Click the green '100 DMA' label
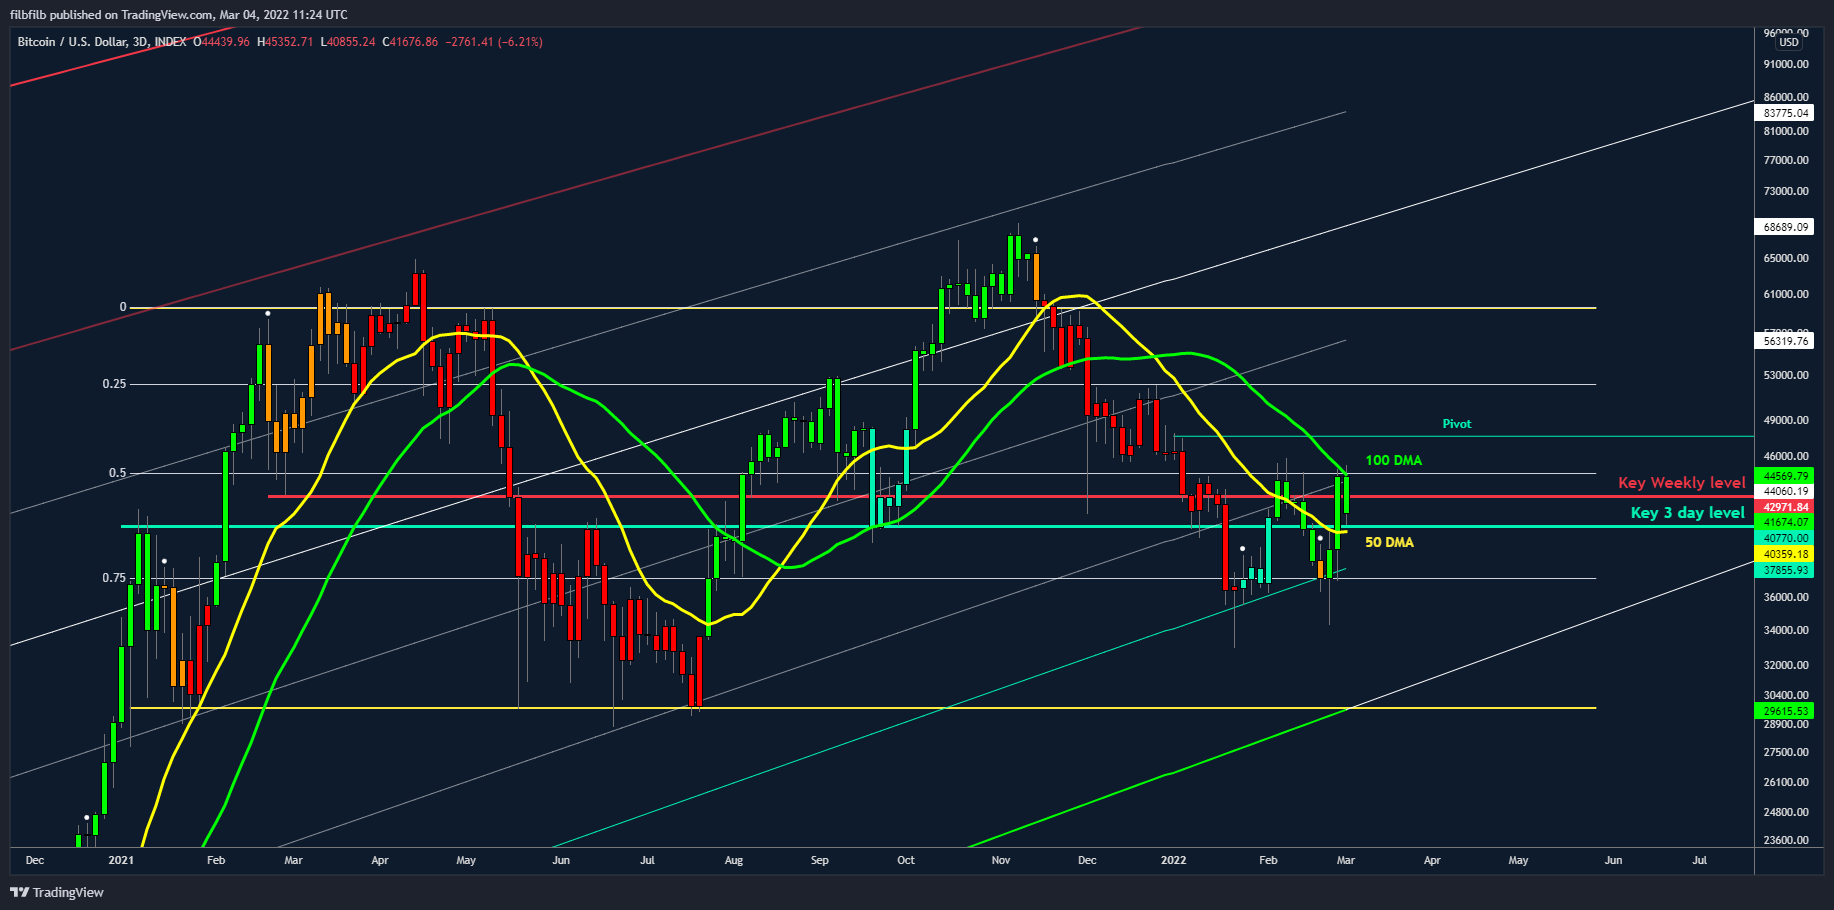 pyautogui.click(x=1393, y=461)
